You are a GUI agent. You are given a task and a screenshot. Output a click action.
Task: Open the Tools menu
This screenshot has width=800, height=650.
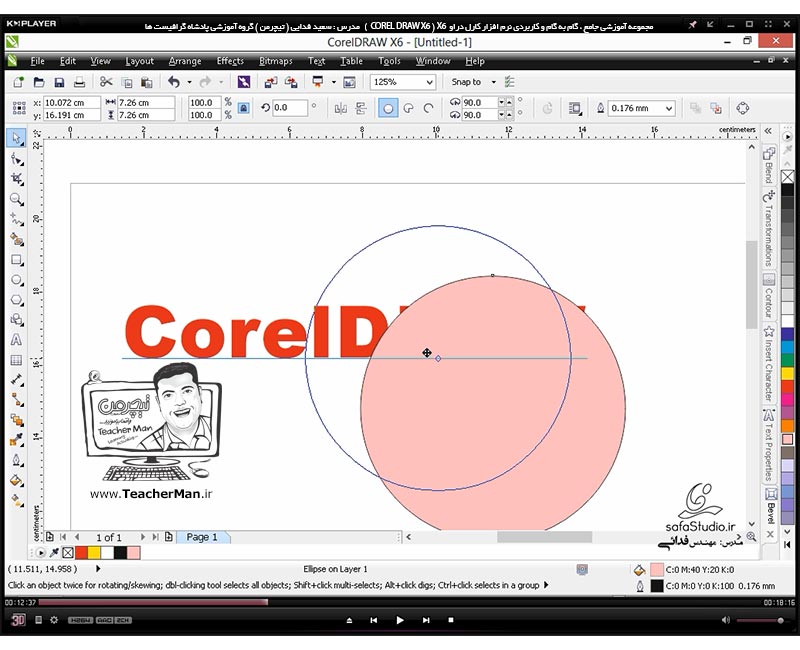tap(389, 61)
